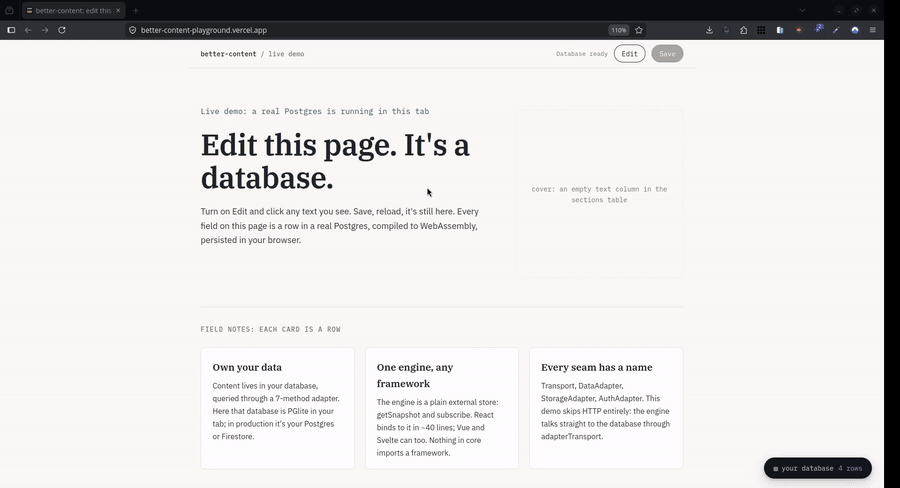Click the 'Own your data' card title
Viewport: 900px width, 488px height.
click(x=247, y=367)
